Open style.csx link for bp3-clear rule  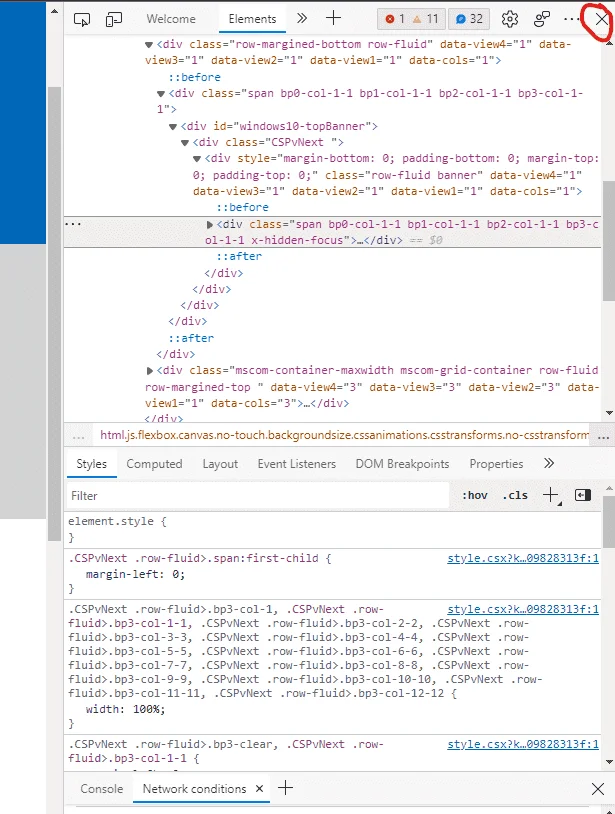tap(523, 744)
